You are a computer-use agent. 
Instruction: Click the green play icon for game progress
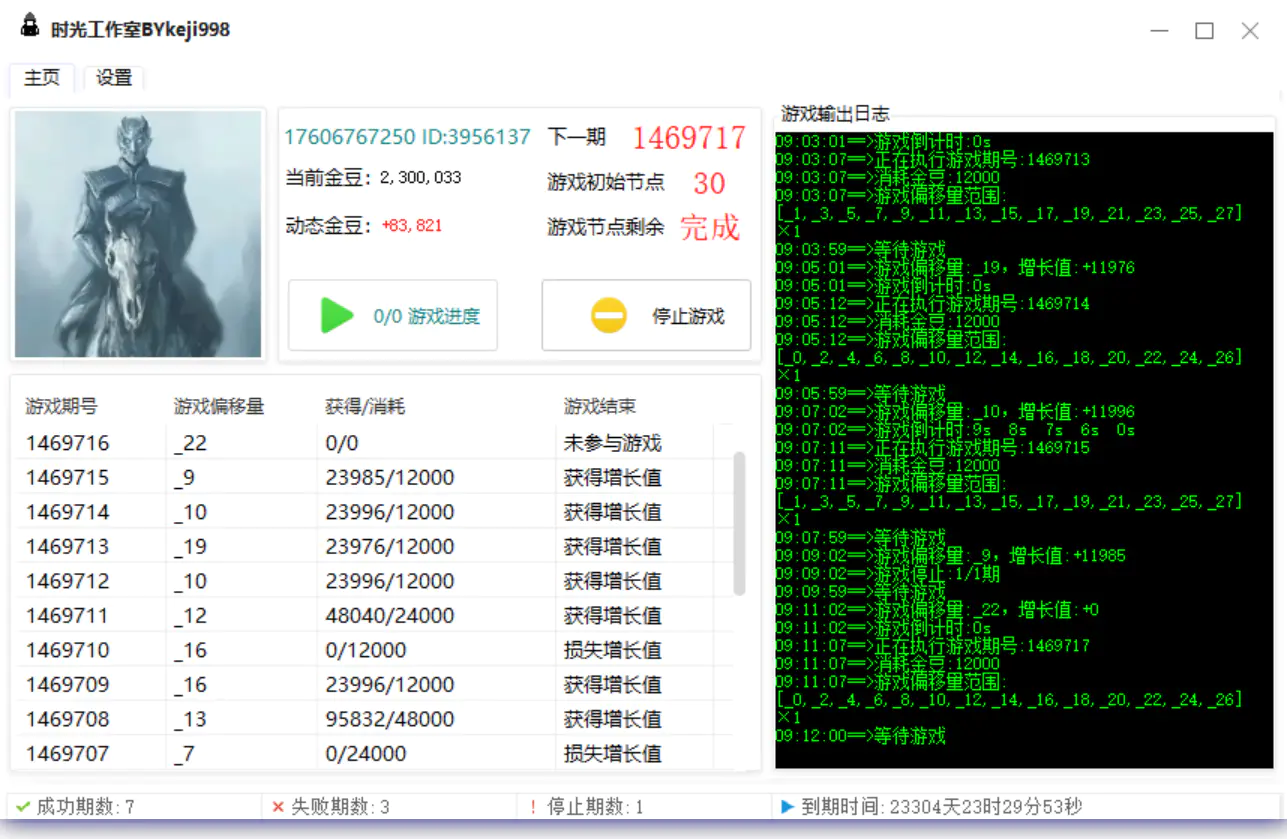[x=337, y=316]
